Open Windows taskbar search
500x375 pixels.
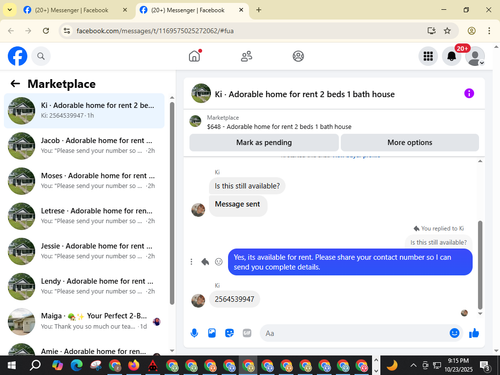point(35,366)
